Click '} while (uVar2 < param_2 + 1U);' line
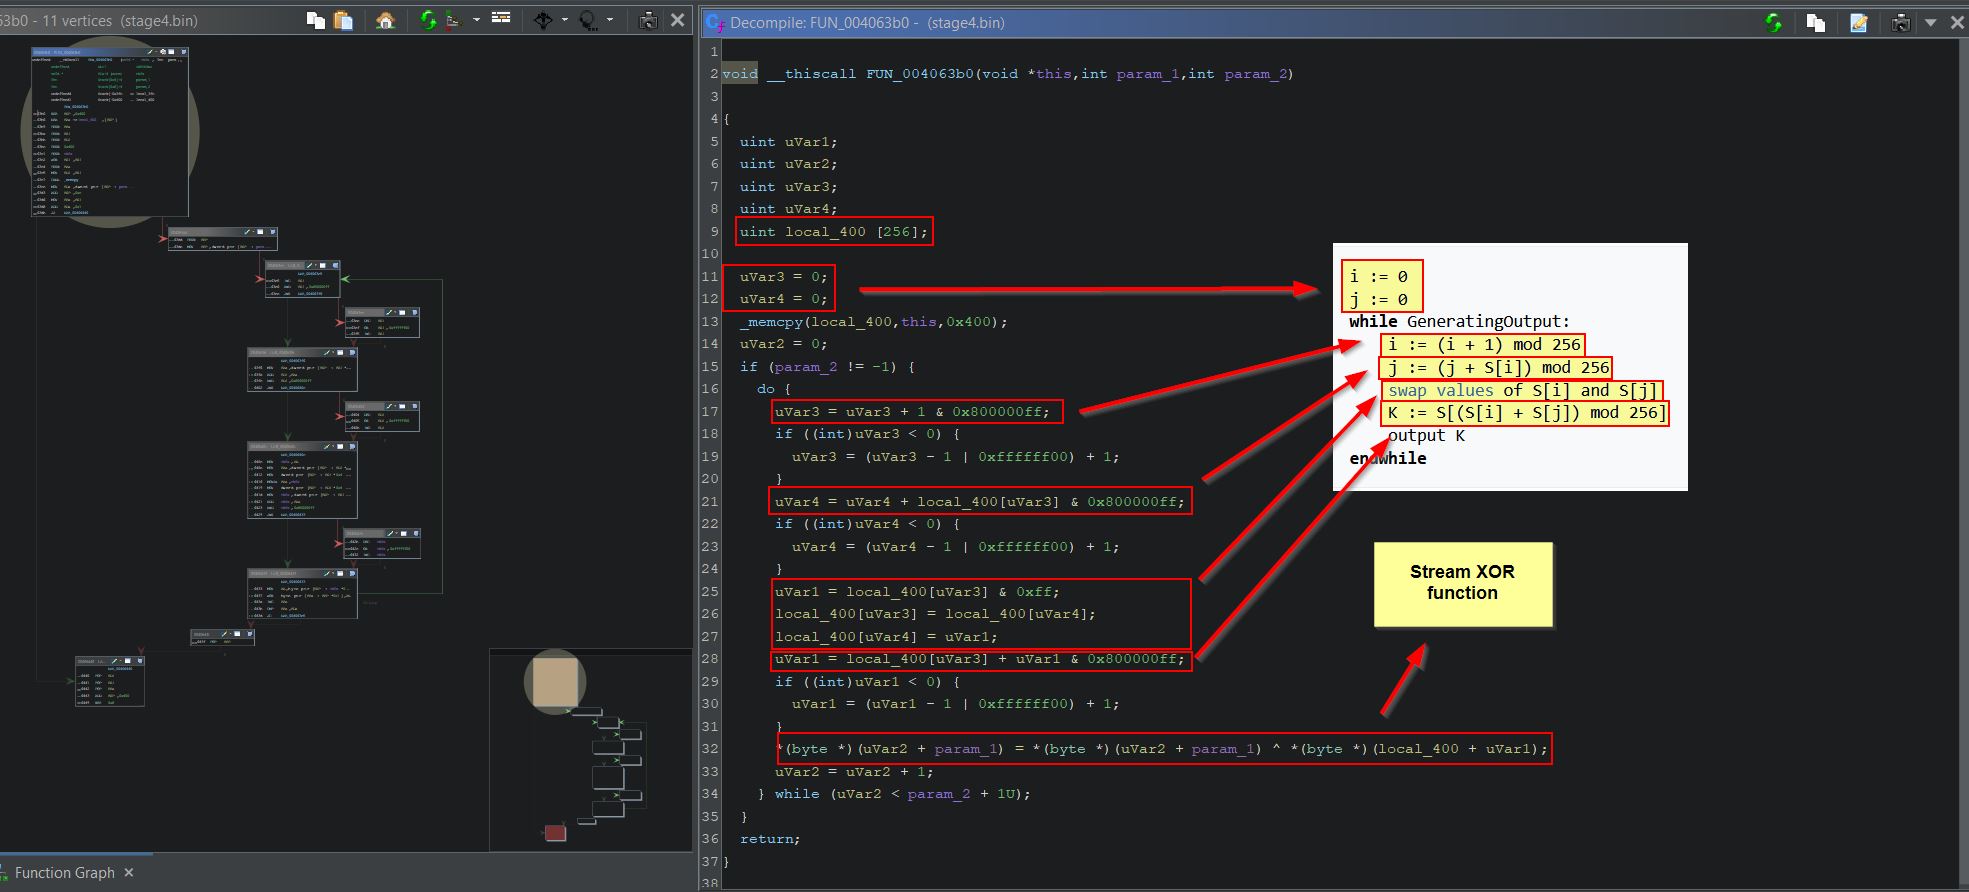 tap(894, 794)
